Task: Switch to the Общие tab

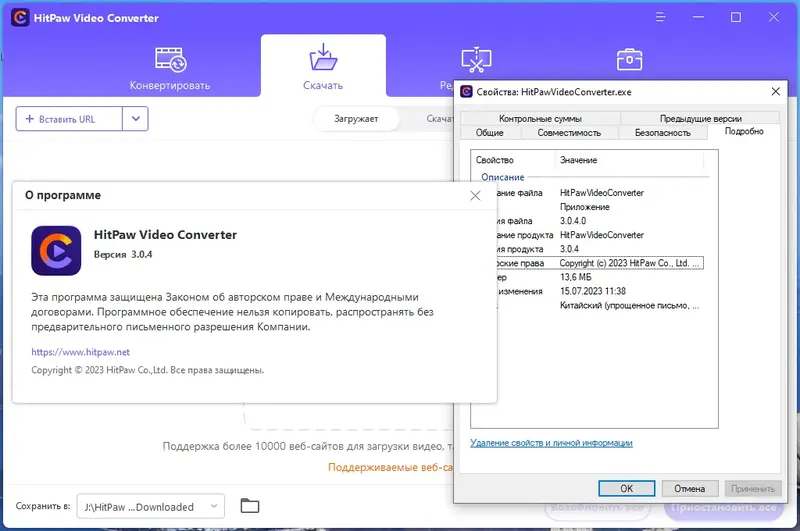Action: click(490, 133)
